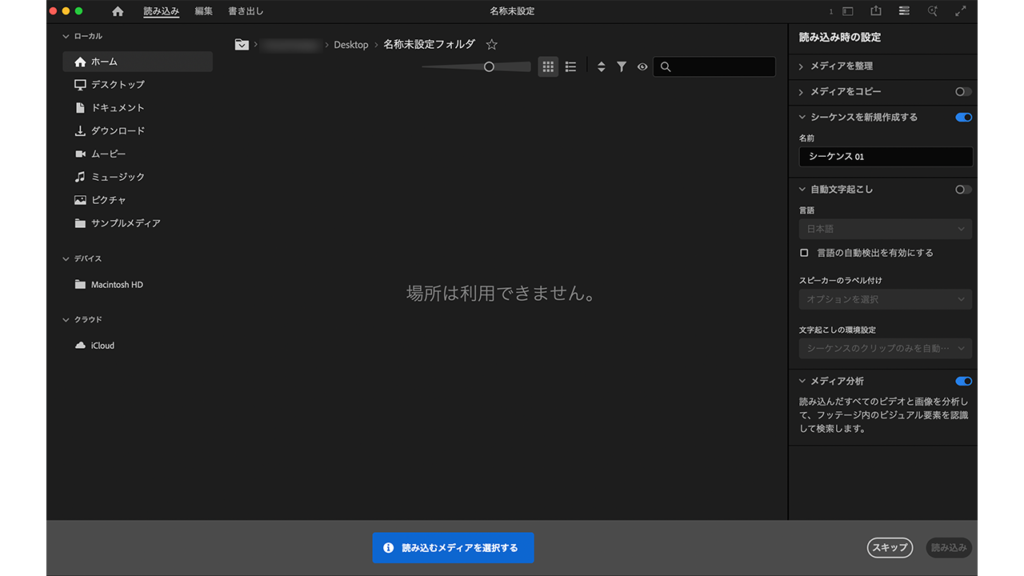Toggle fullscreen with the arrows icon
Viewport: 1024px width, 576px height.
point(961,11)
